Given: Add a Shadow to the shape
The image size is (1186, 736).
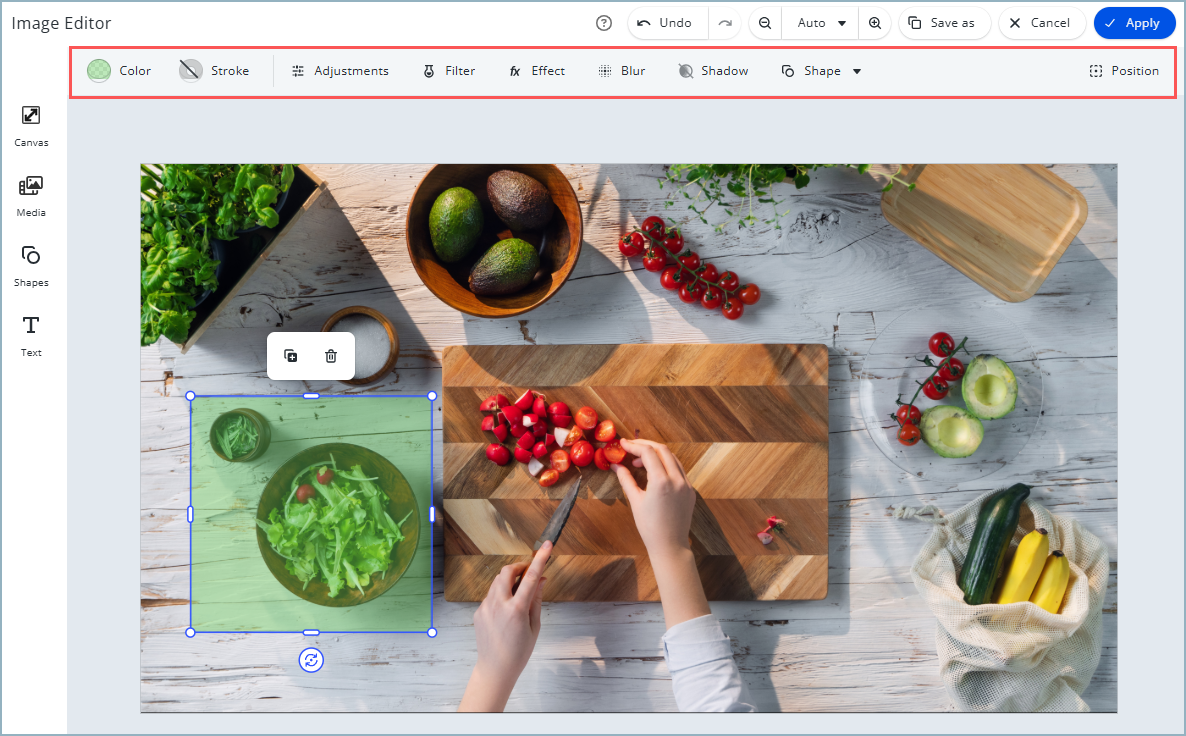Looking at the screenshot, I should coord(713,70).
